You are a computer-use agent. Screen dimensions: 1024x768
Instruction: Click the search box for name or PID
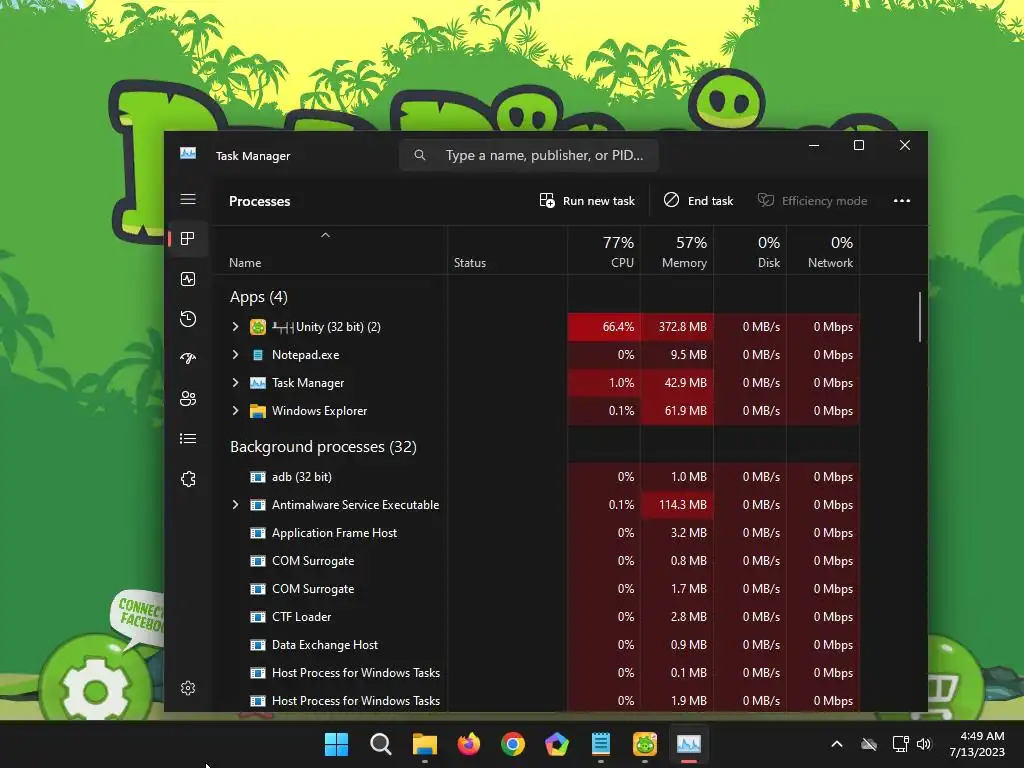tap(528, 155)
